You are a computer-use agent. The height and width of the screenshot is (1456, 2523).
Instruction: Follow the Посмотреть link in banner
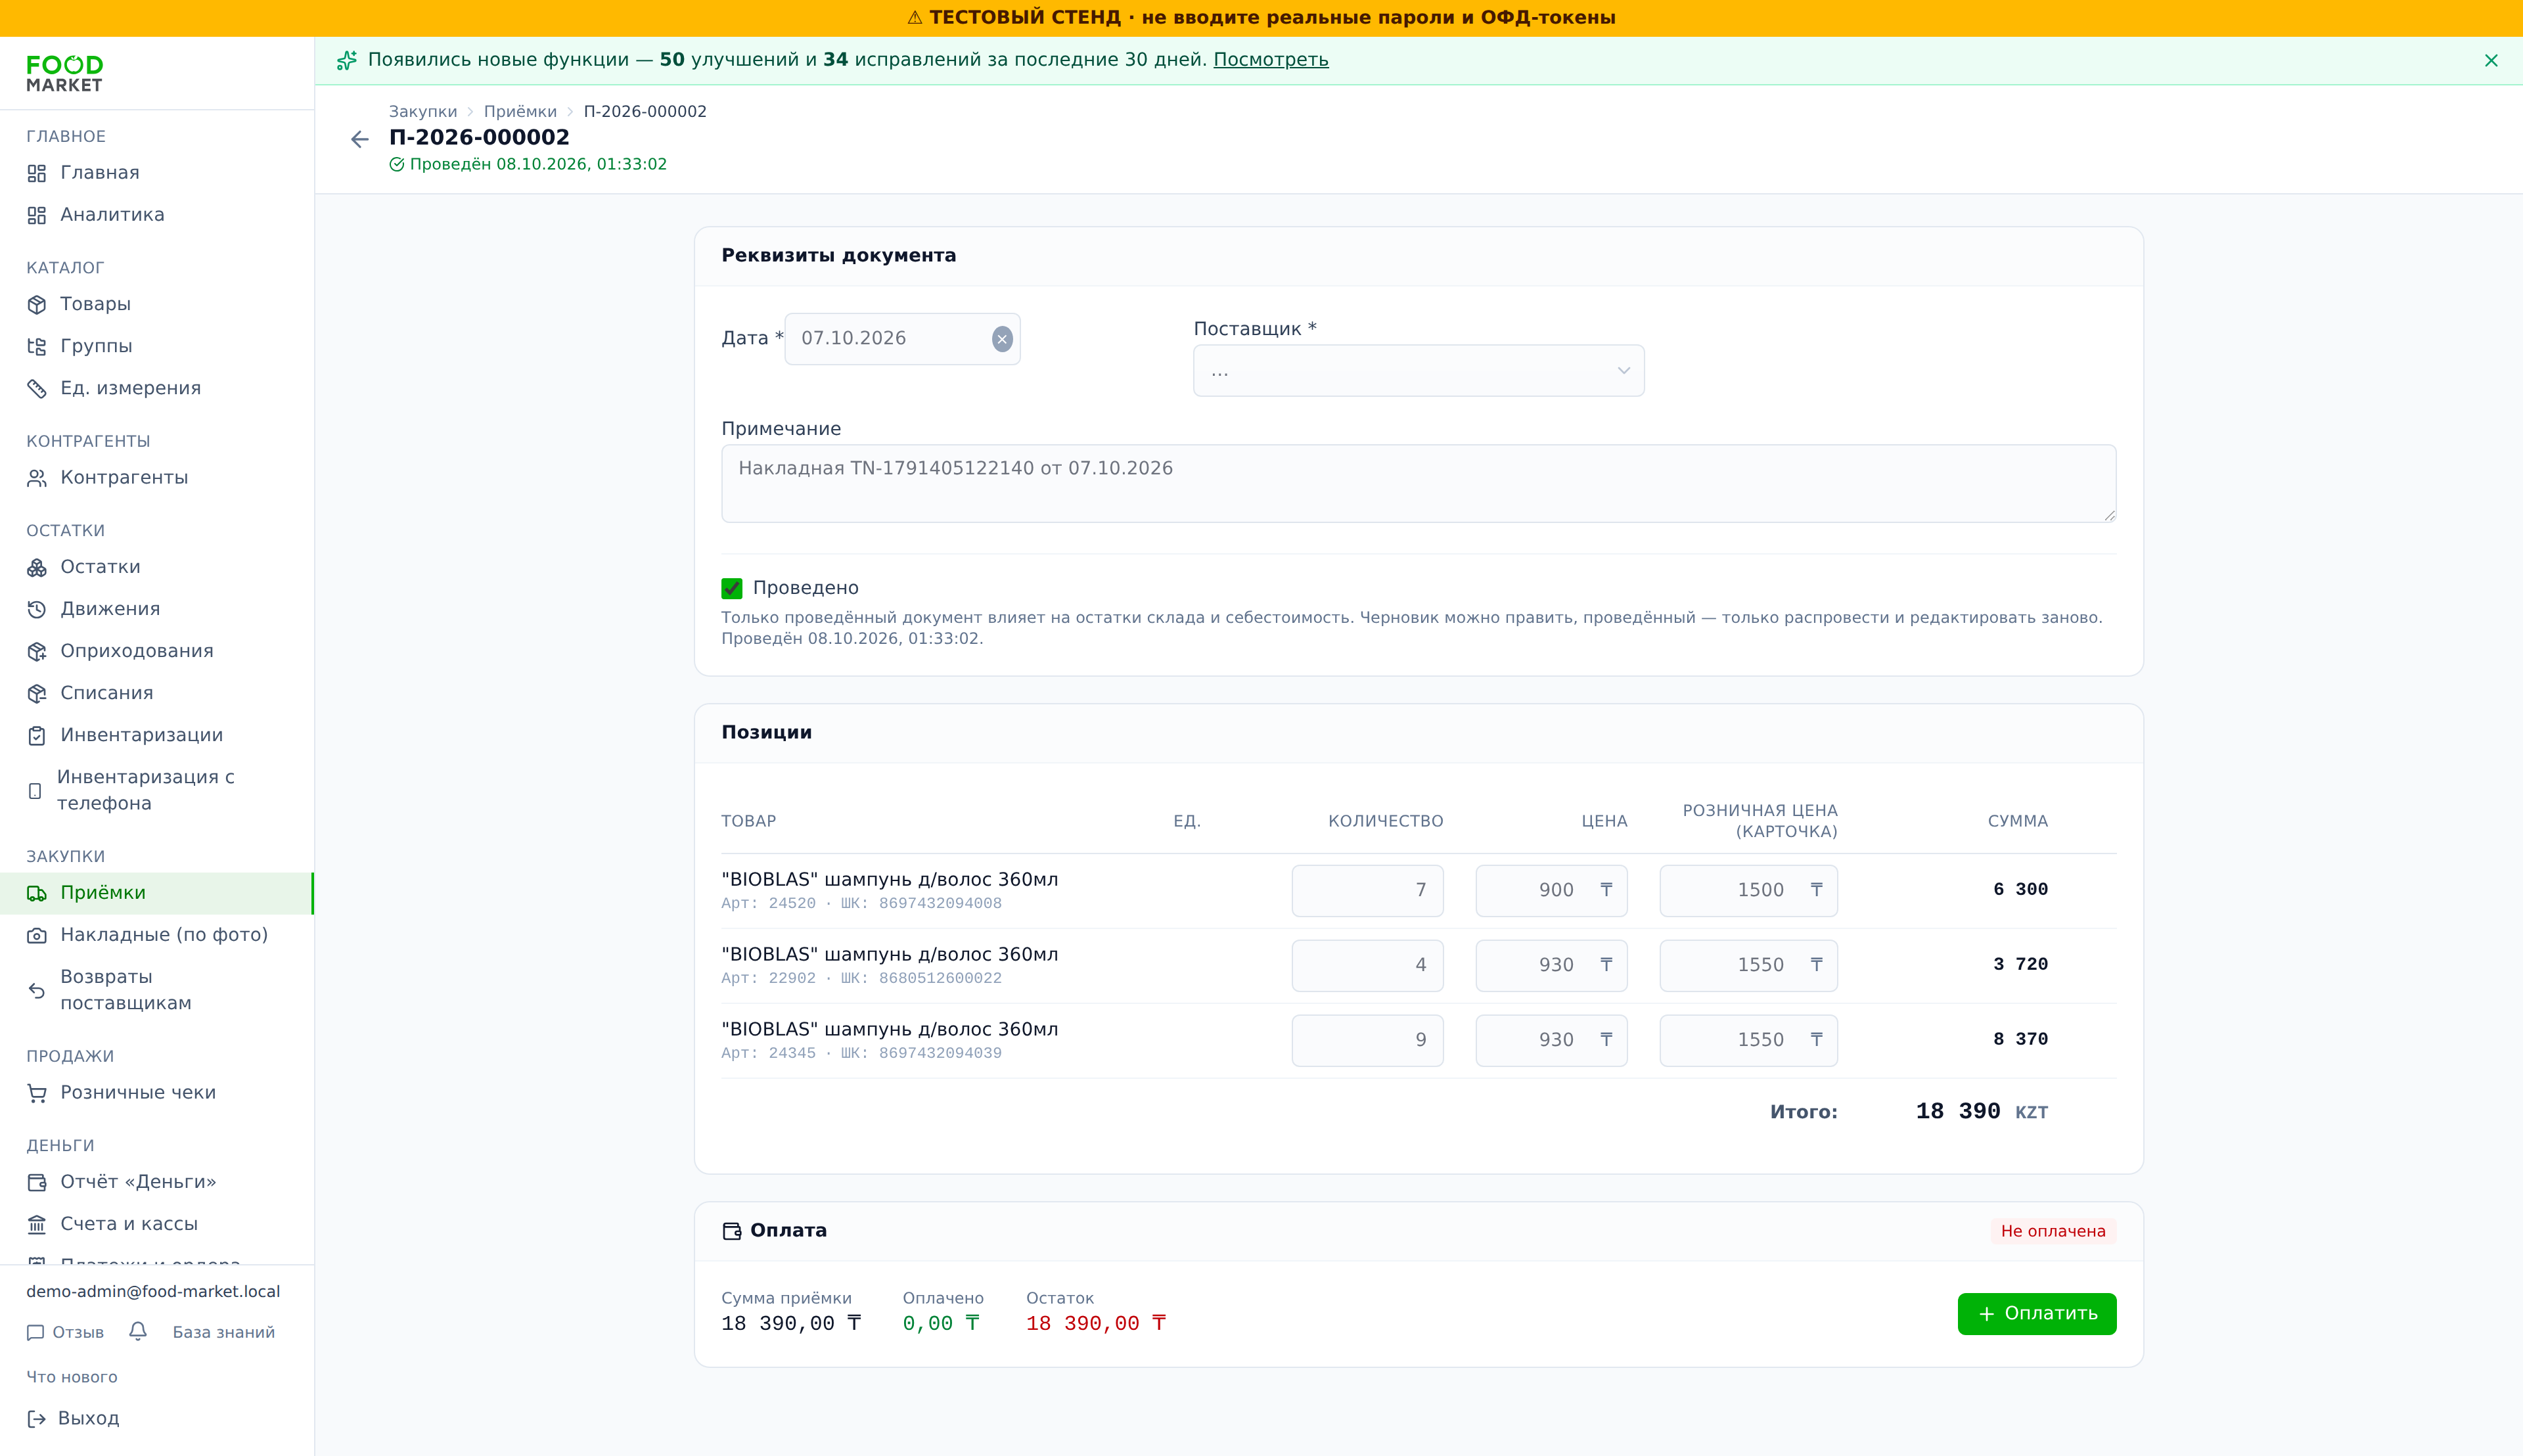pos(1271,60)
